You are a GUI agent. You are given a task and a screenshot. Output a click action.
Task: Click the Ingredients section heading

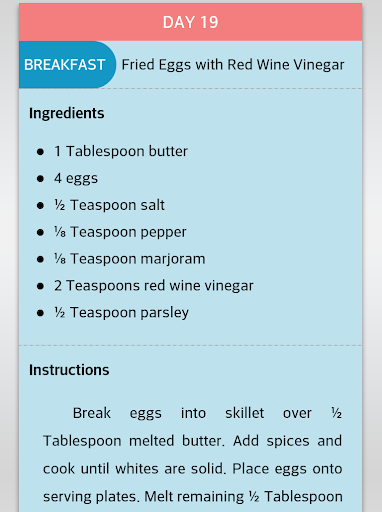[x=67, y=113]
